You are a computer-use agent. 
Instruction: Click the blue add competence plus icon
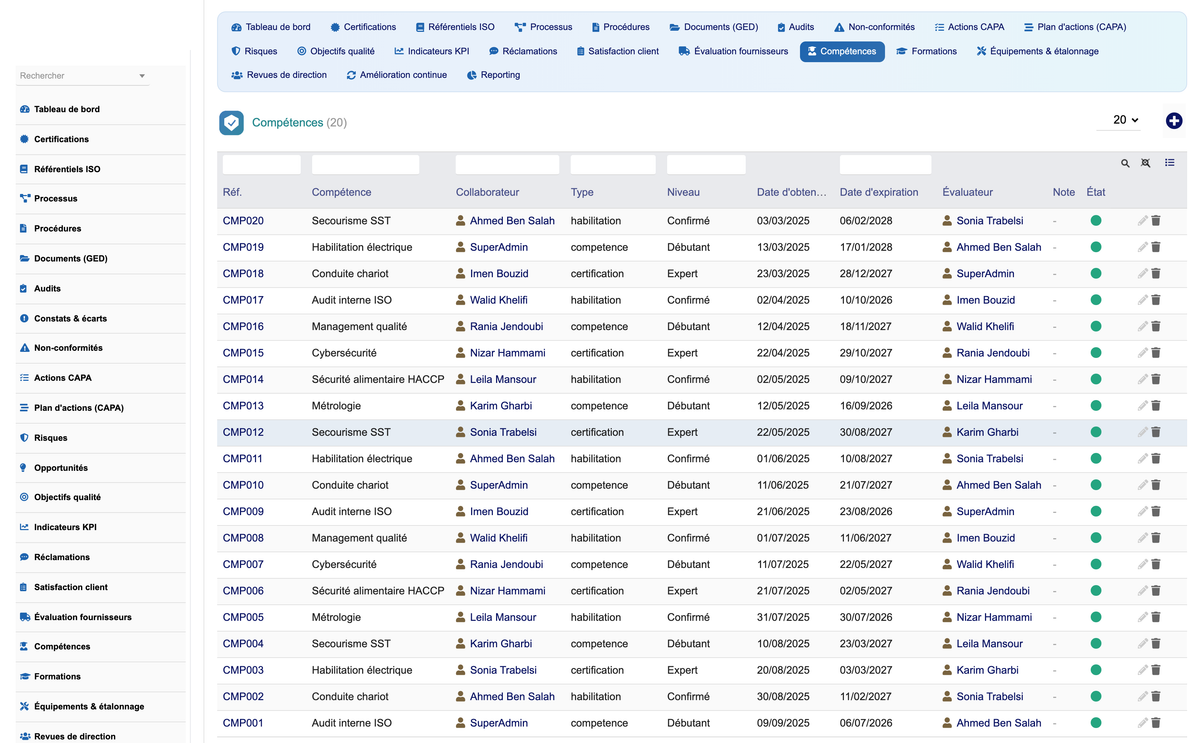(1174, 121)
